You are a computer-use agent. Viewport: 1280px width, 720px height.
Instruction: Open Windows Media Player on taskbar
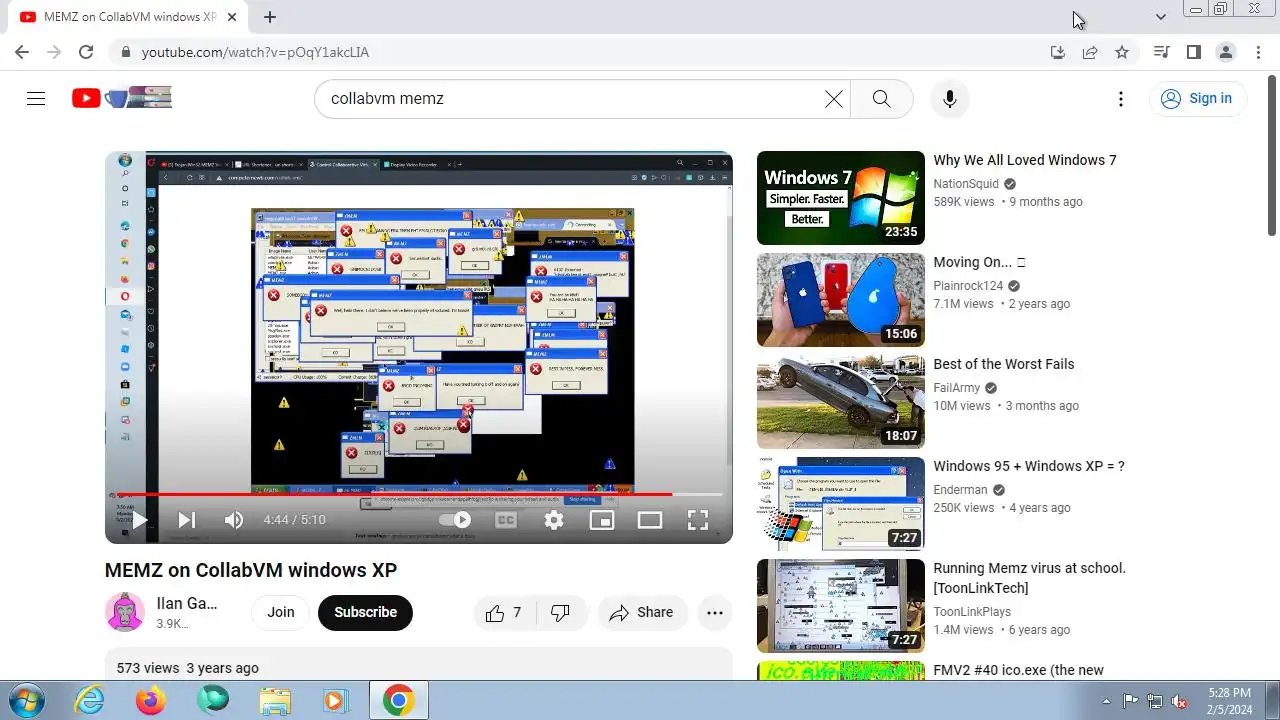[337, 701]
